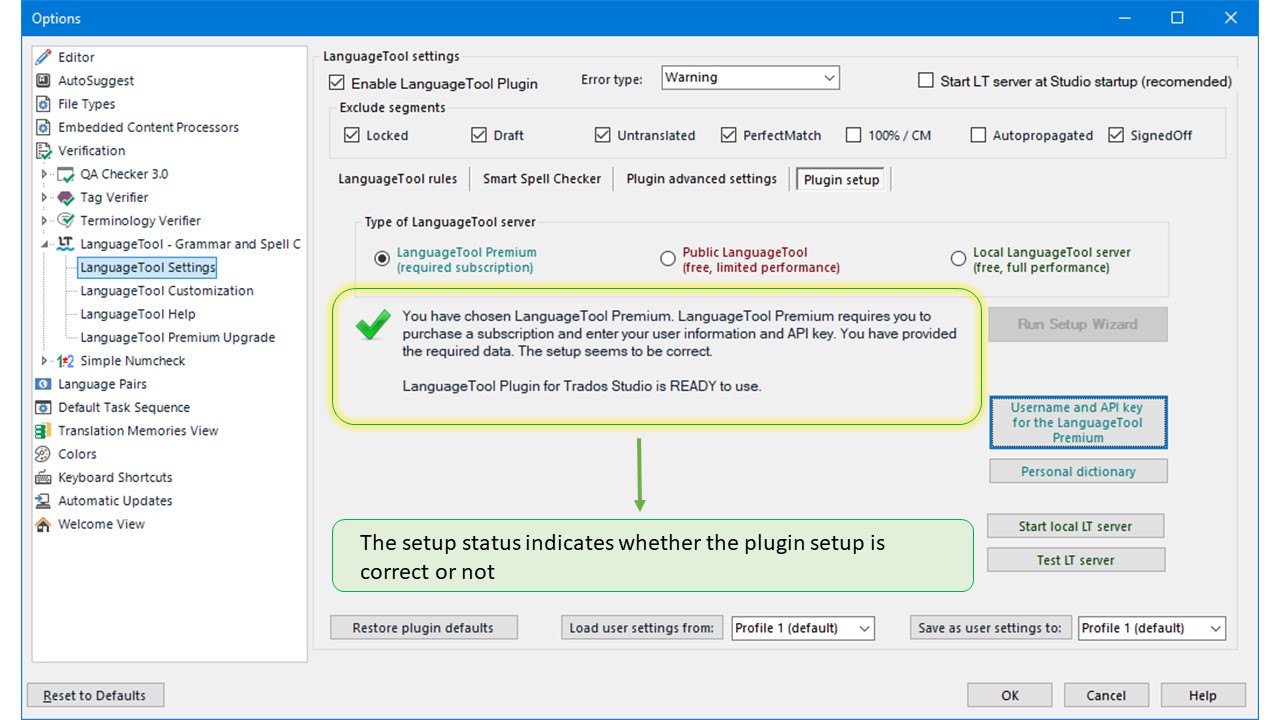Select the Public LanguageTool radio button
The width and height of the screenshot is (1280, 720).
(x=668, y=259)
